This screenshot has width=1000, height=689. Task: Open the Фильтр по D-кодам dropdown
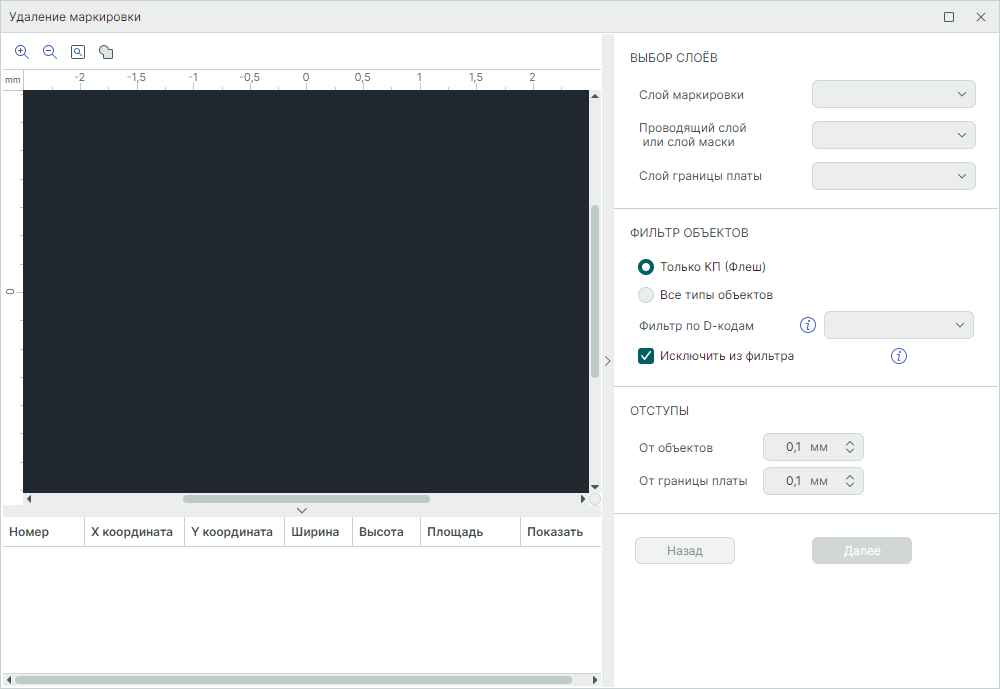pos(898,325)
